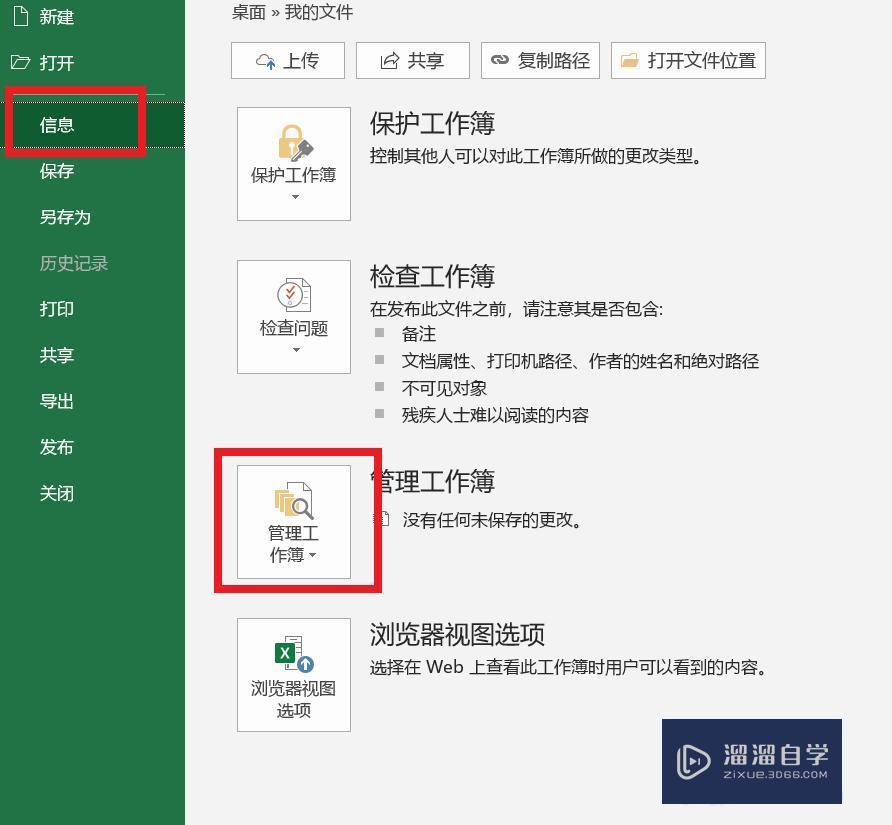Select 导出 in the sidebar
This screenshot has height=825, width=892.
(x=57, y=401)
